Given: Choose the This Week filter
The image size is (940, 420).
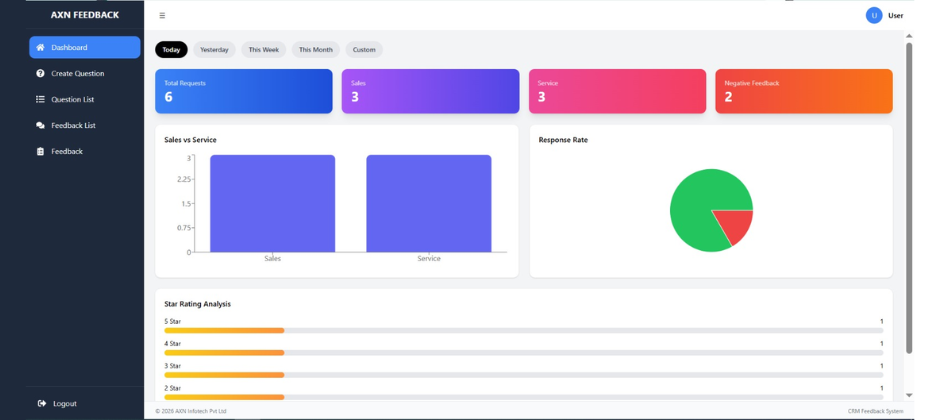Looking at the screenshot, I should [x=264, y=50].
